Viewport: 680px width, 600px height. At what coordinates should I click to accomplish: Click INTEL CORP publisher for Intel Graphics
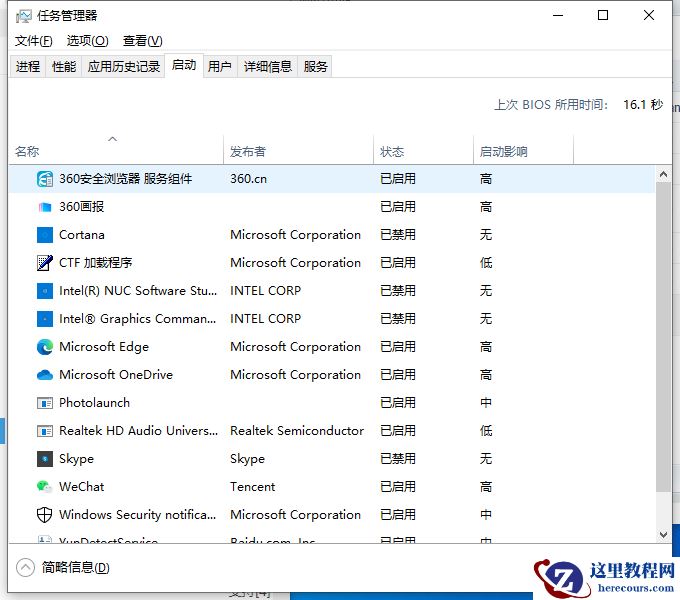(x=265, y=319)
